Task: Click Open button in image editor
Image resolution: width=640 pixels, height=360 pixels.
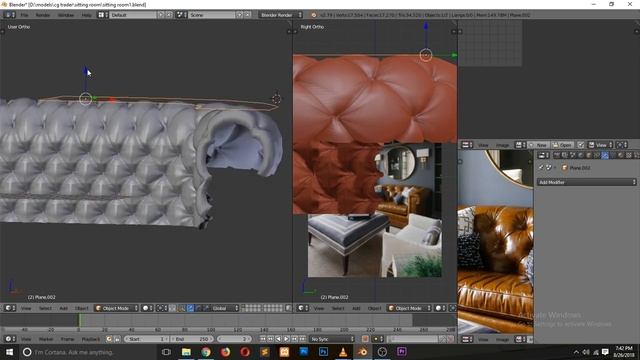Action: pyautogui.click(x=562, y=145)
